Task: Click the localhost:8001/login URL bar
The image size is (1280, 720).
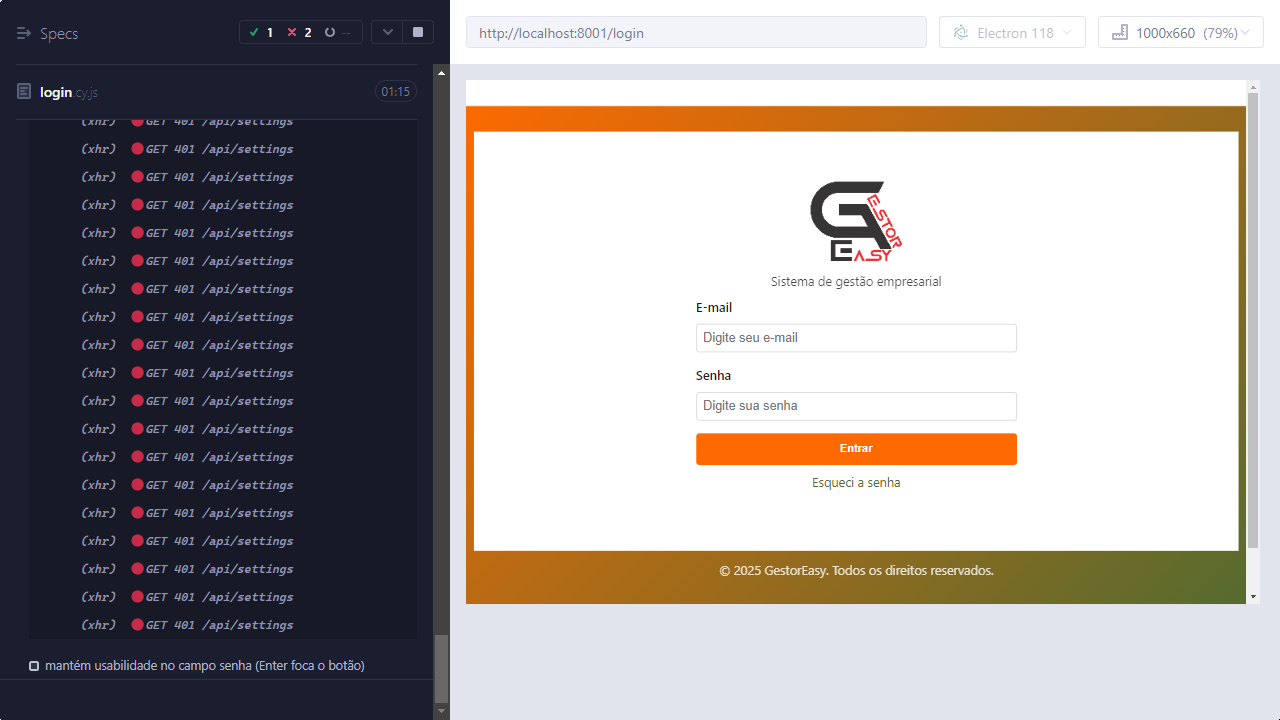Action: click(696, 33)
